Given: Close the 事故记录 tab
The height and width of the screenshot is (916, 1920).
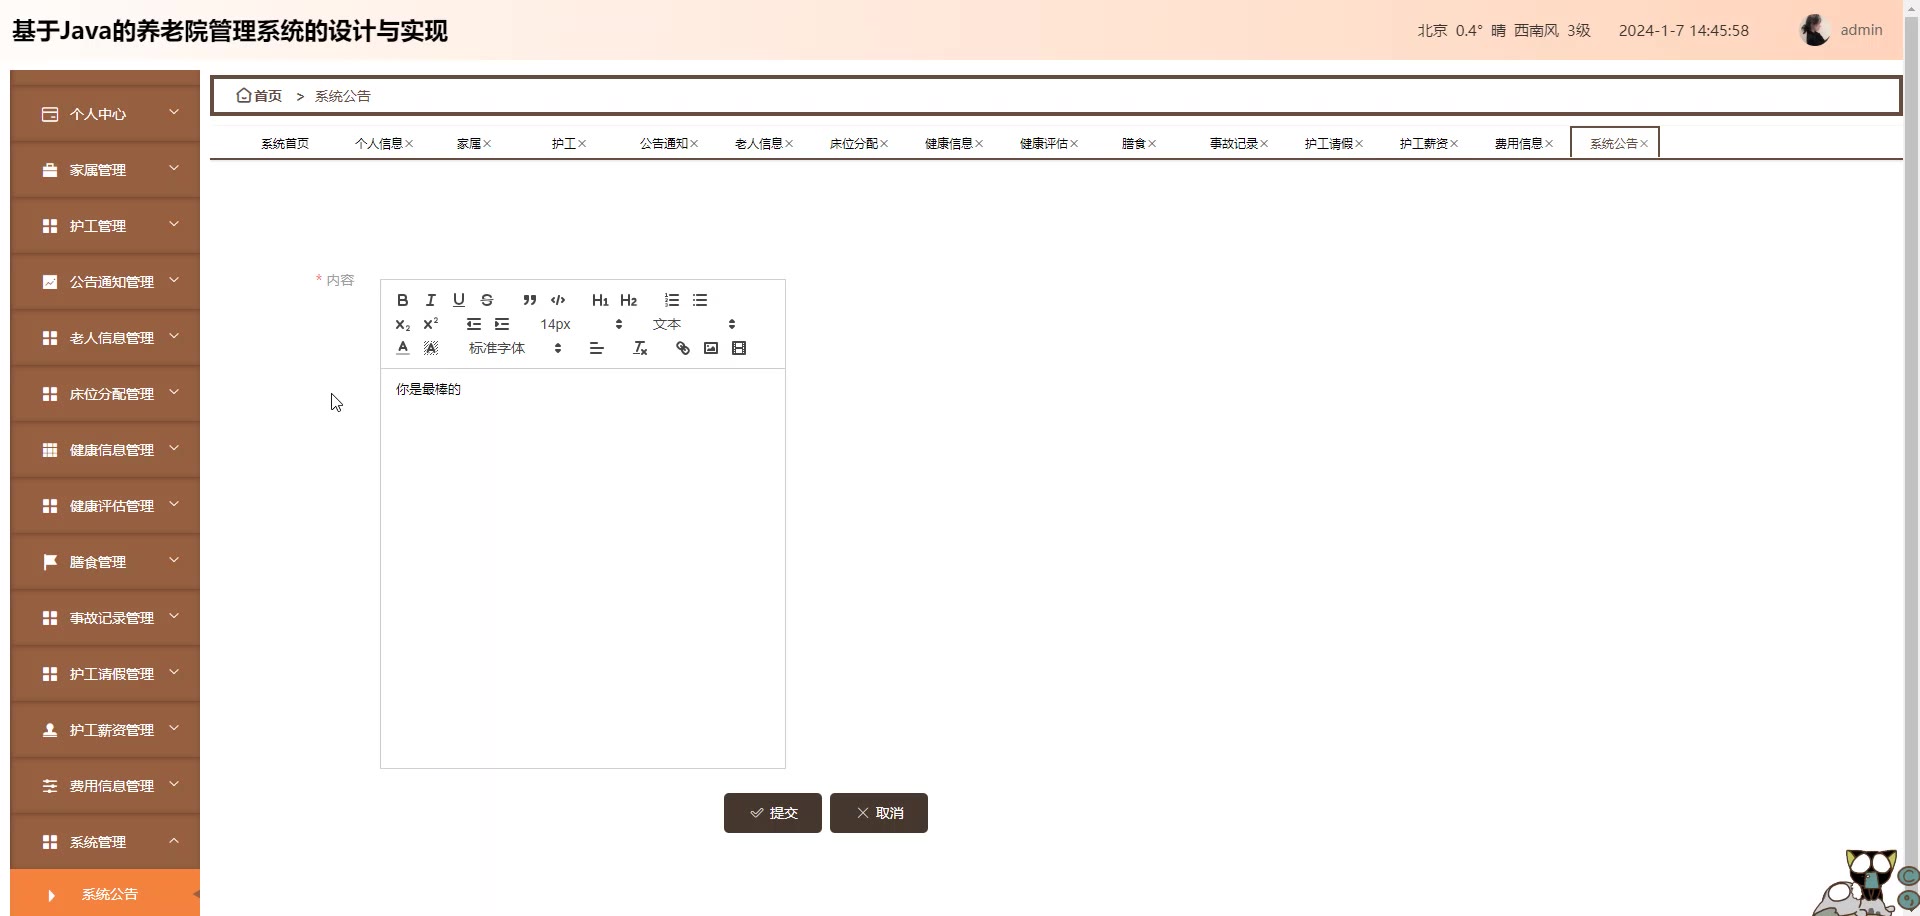Looking at the screenshot, I should [1264, 144].
